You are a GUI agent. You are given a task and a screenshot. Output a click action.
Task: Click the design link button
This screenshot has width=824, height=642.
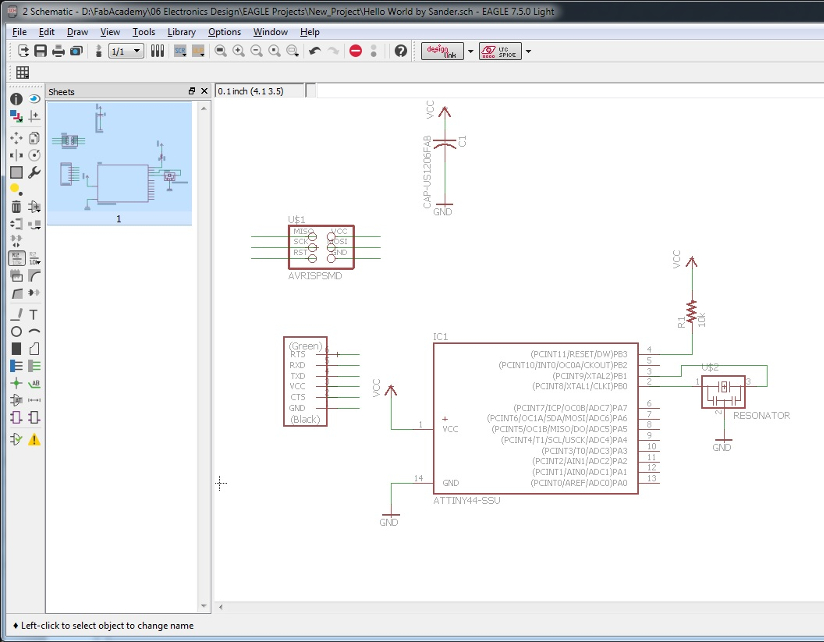coord(442,51)
